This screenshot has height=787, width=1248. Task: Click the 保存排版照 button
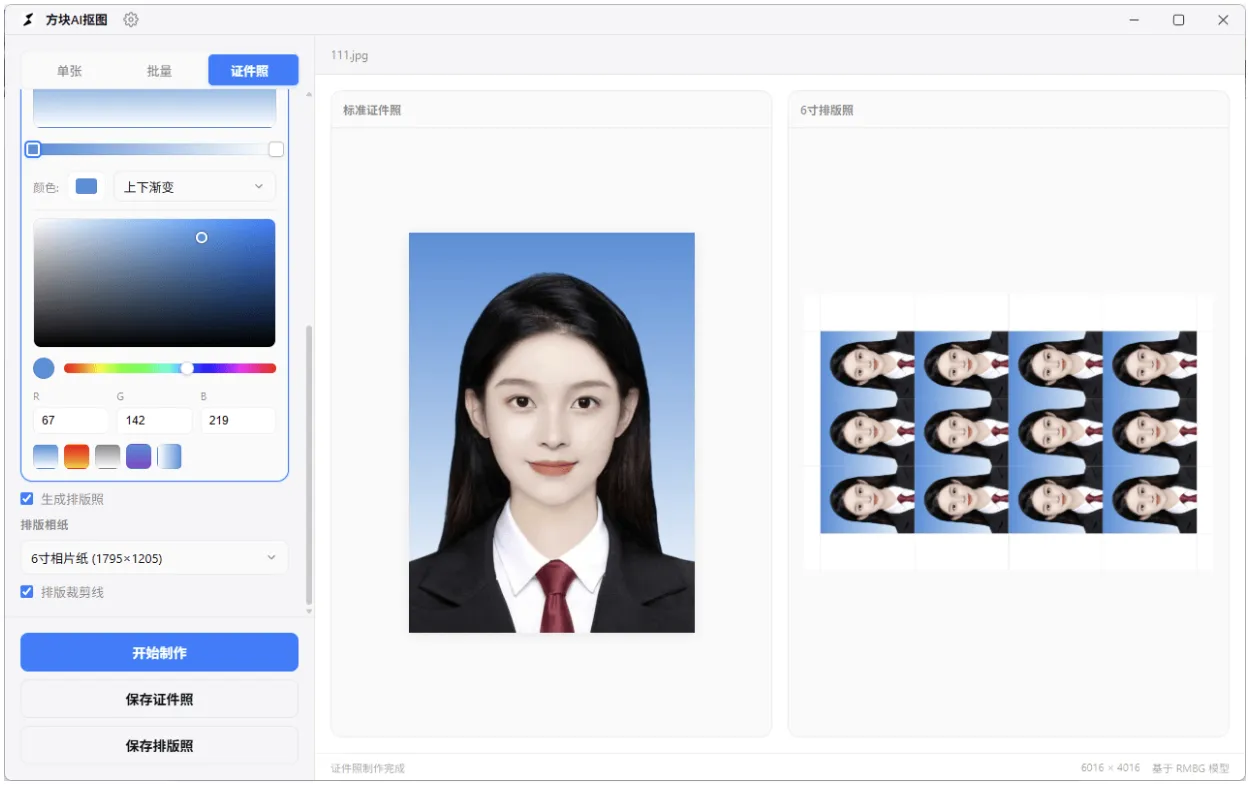[159, 746]
